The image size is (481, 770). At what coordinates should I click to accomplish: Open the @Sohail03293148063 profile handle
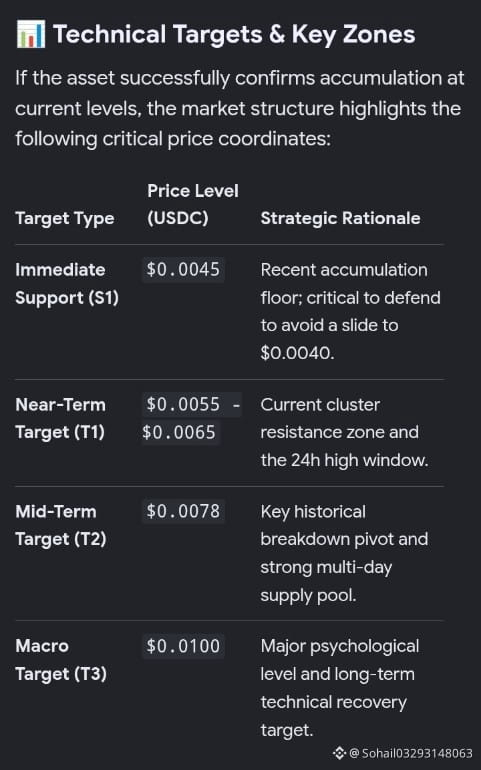point(411,753)
